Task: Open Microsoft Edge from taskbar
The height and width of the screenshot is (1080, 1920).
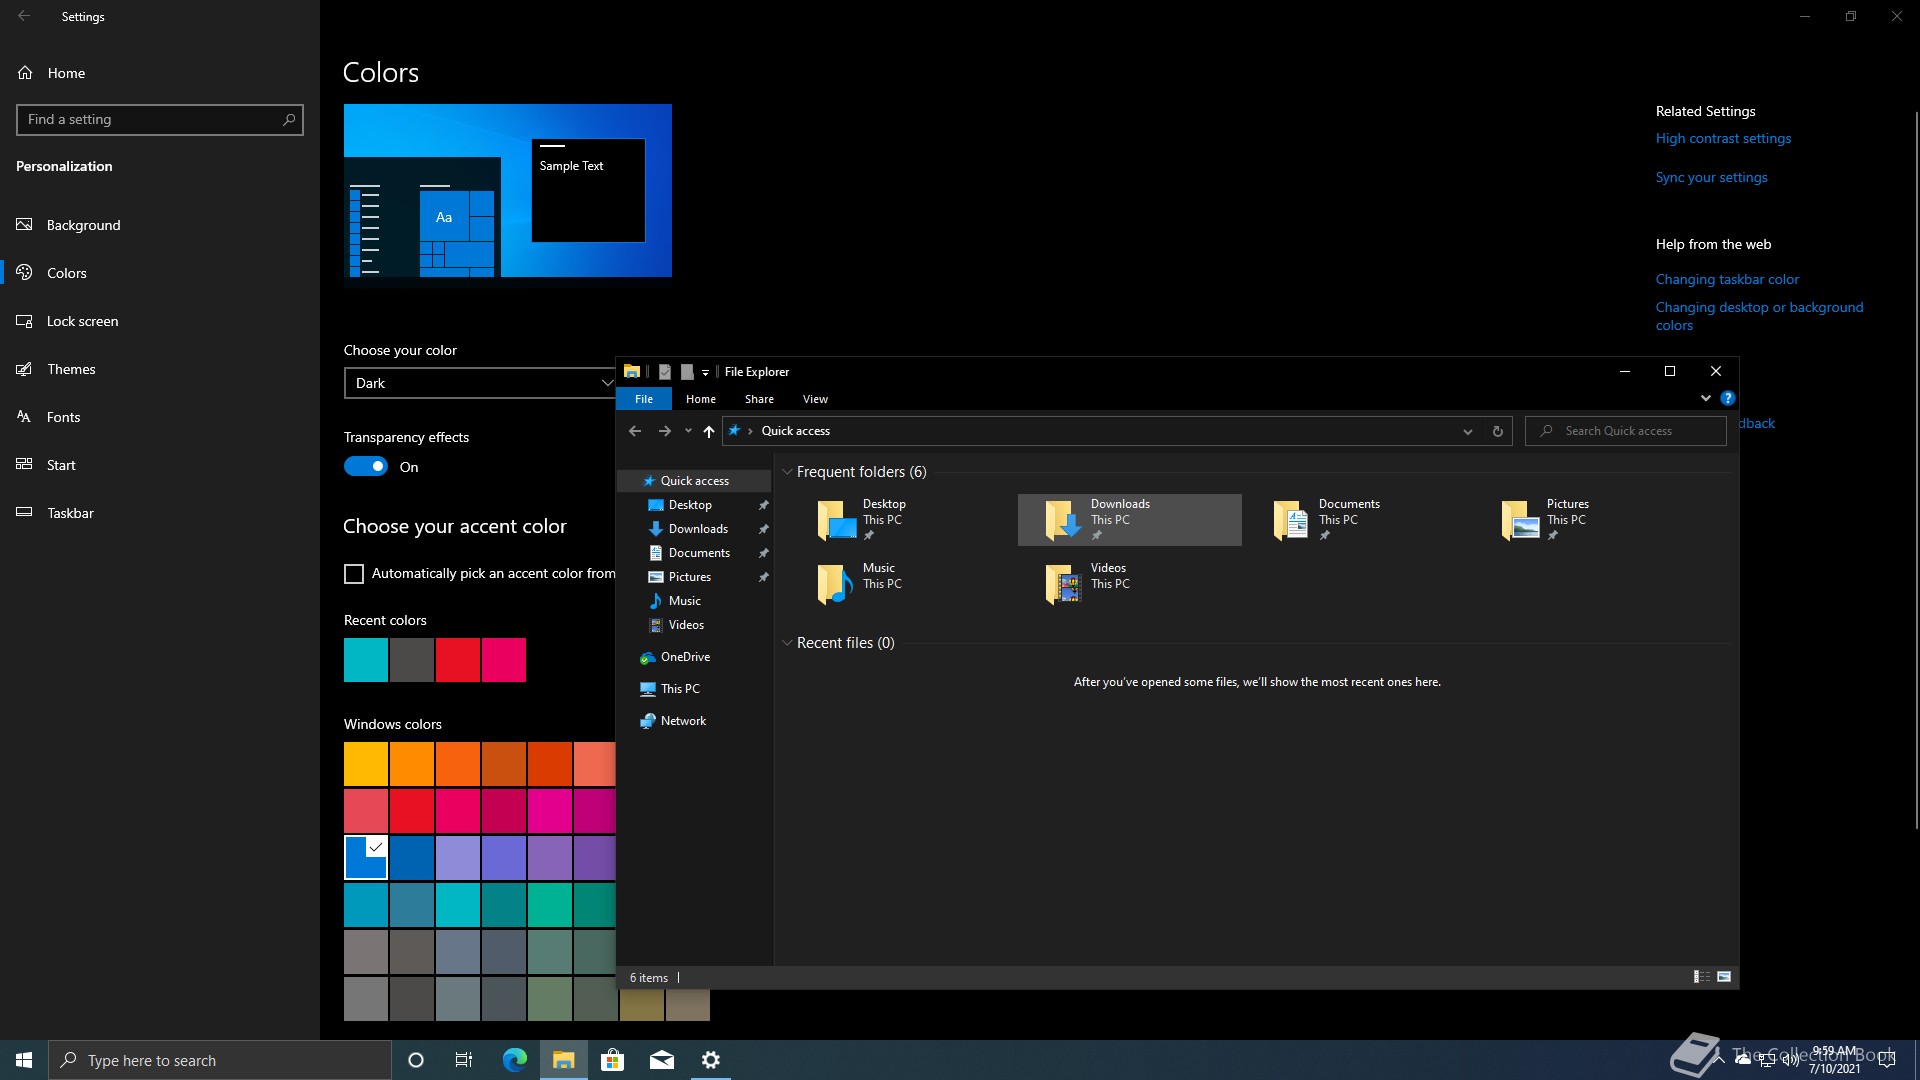Action: tap(514, 1060)
